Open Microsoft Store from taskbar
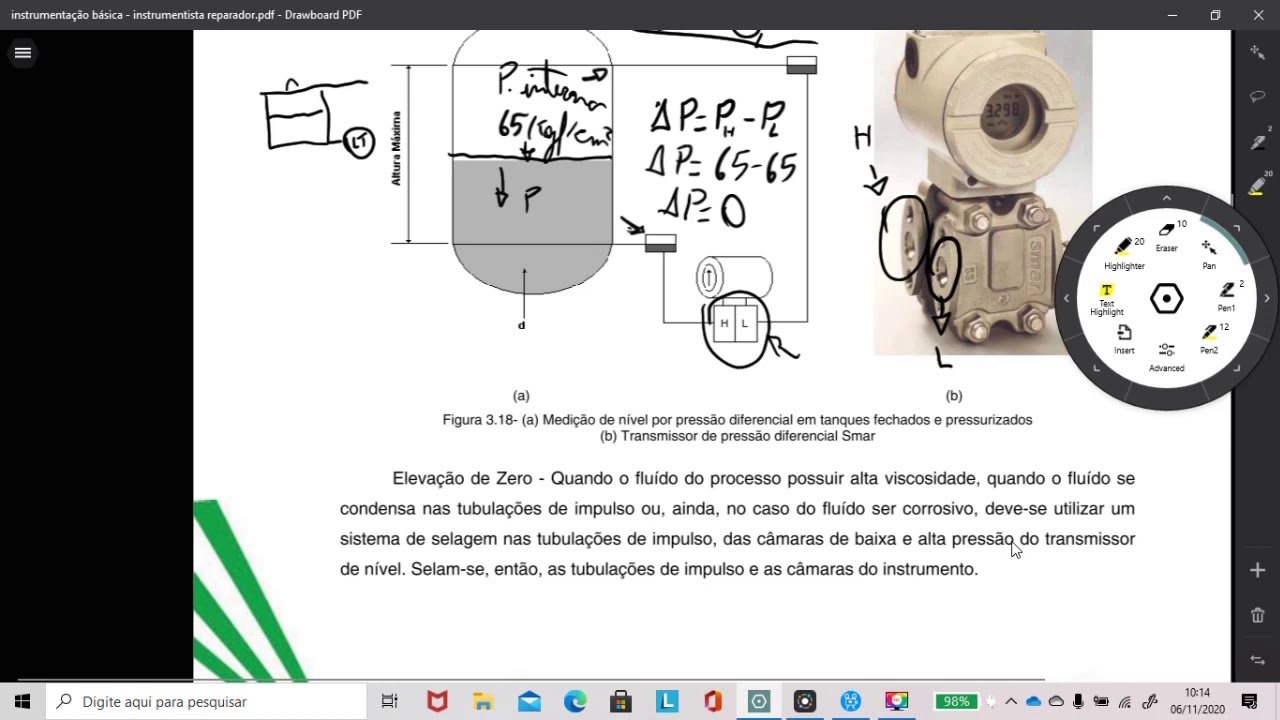 coord(621,701)
